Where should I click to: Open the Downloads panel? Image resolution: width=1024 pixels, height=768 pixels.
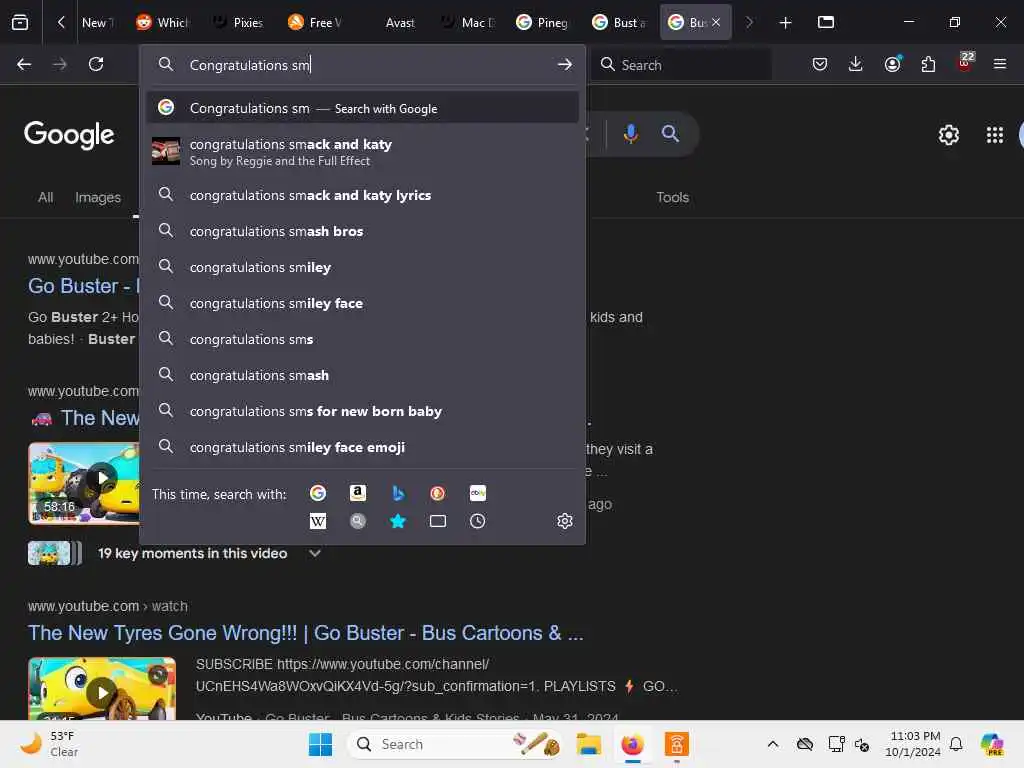tap(855, 64)
